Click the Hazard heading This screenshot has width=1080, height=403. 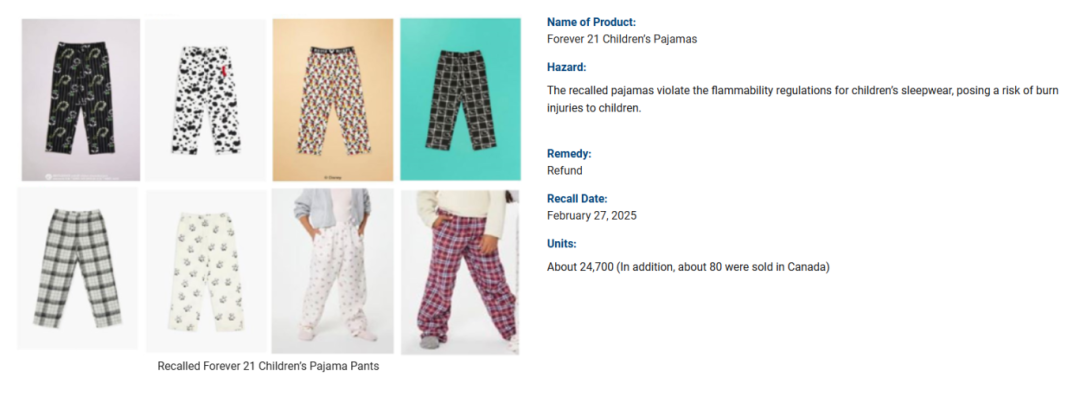pos(567,68)
